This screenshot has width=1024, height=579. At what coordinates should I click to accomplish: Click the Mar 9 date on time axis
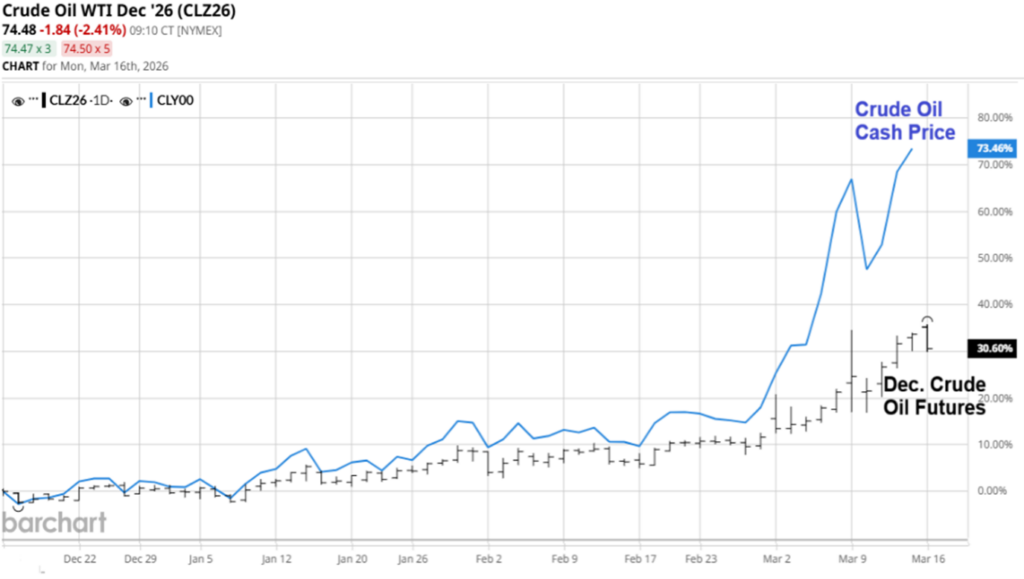tap(852, 560)
